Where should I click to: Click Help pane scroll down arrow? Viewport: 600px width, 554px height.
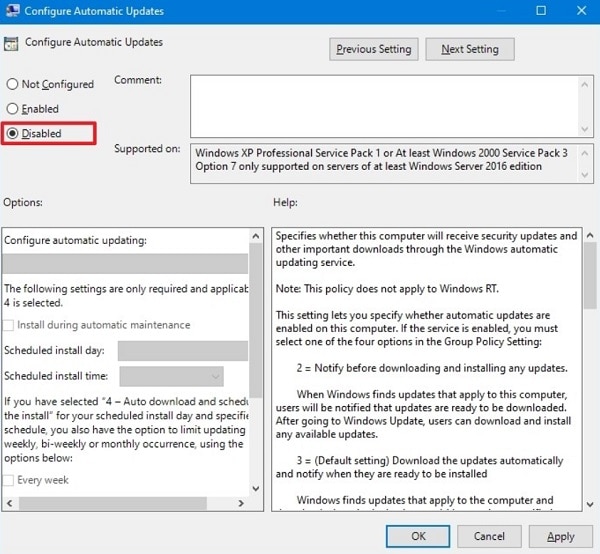point(590,504)
